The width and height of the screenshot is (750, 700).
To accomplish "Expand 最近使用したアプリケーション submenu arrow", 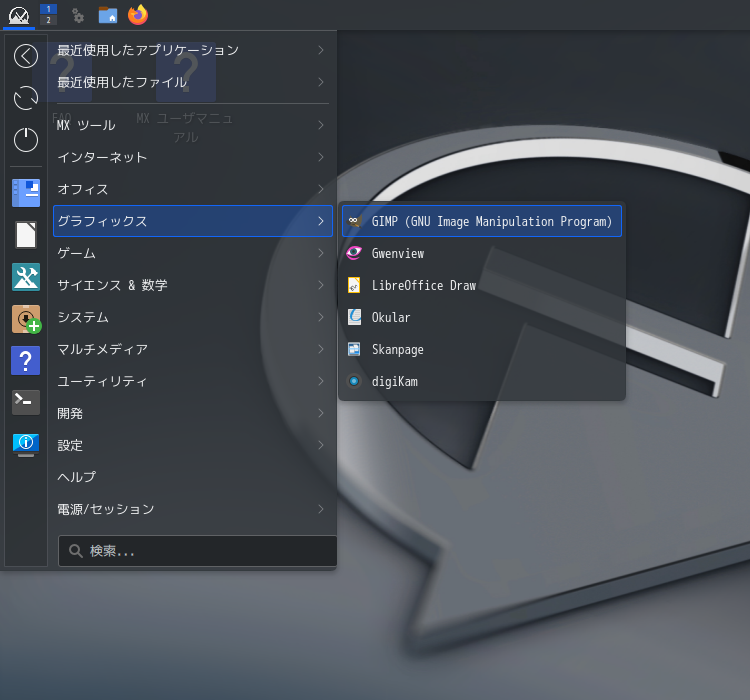I will (321, 50).
